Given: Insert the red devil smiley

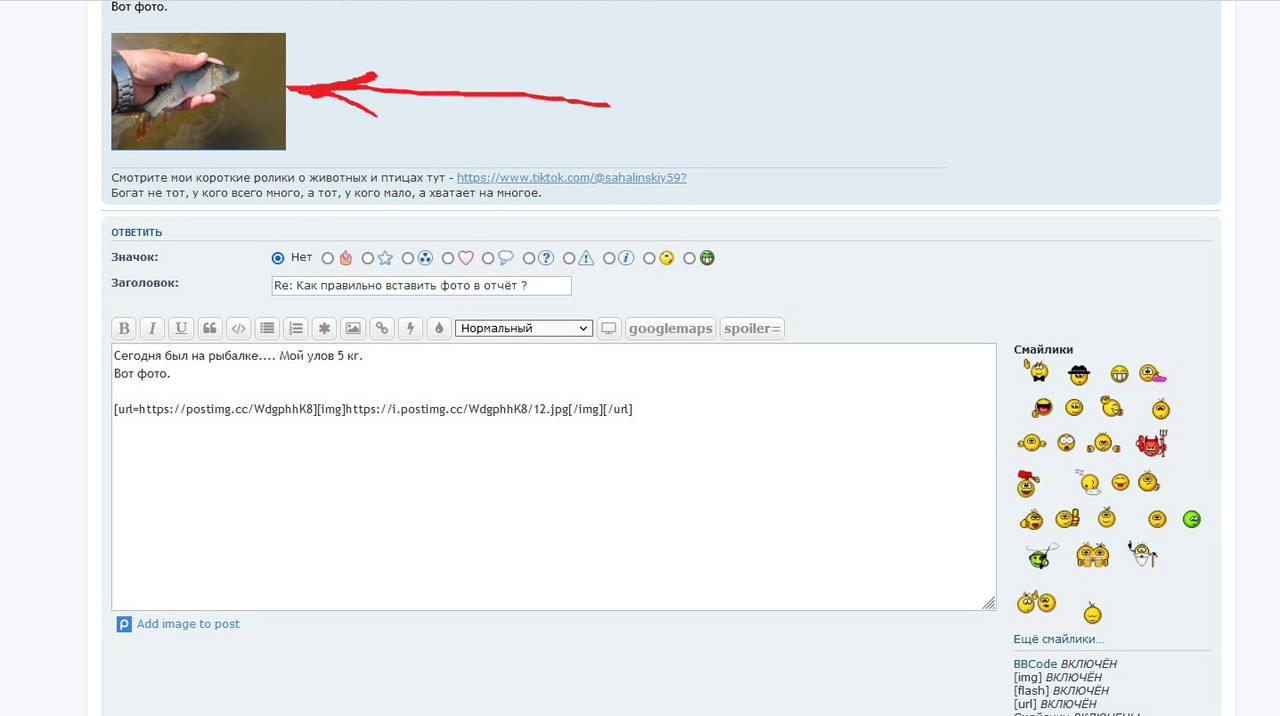Looking at the screenshot, I should [1152, 443].
